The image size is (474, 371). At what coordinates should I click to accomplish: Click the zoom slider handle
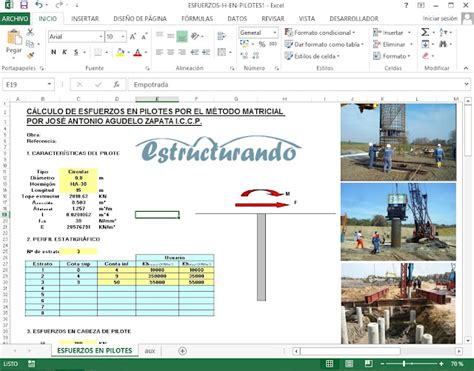coord(404,364)
